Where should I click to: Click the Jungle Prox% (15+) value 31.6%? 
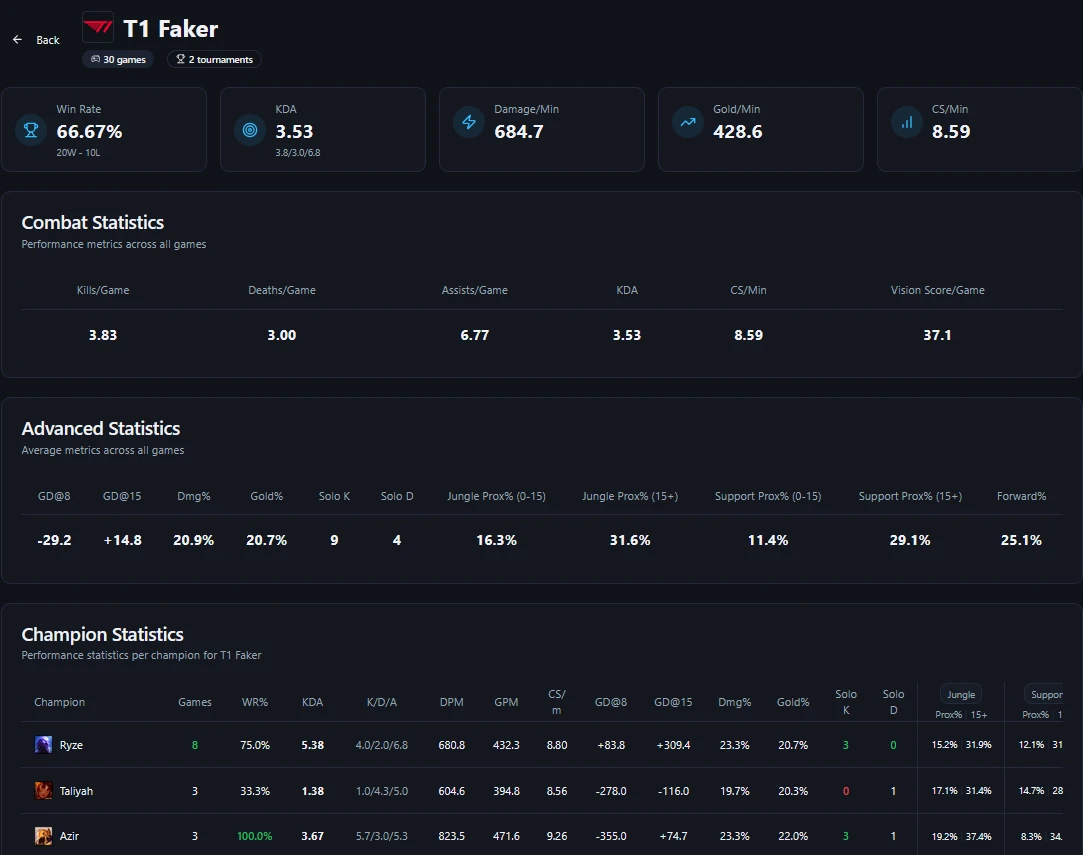[x=630, y=540]
